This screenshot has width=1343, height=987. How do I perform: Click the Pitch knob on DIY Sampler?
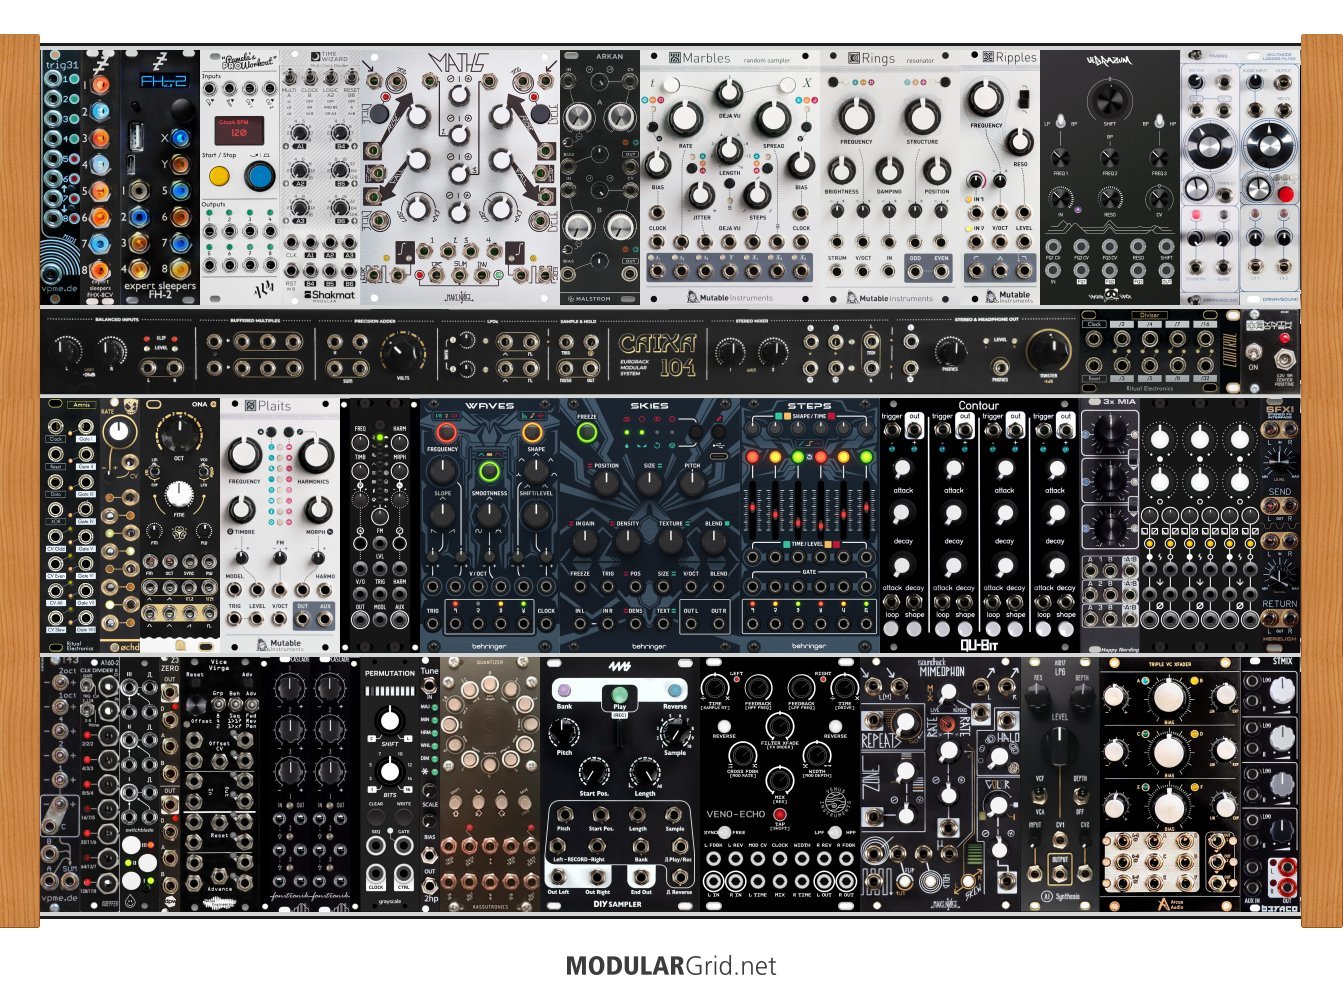pos(565,732)
